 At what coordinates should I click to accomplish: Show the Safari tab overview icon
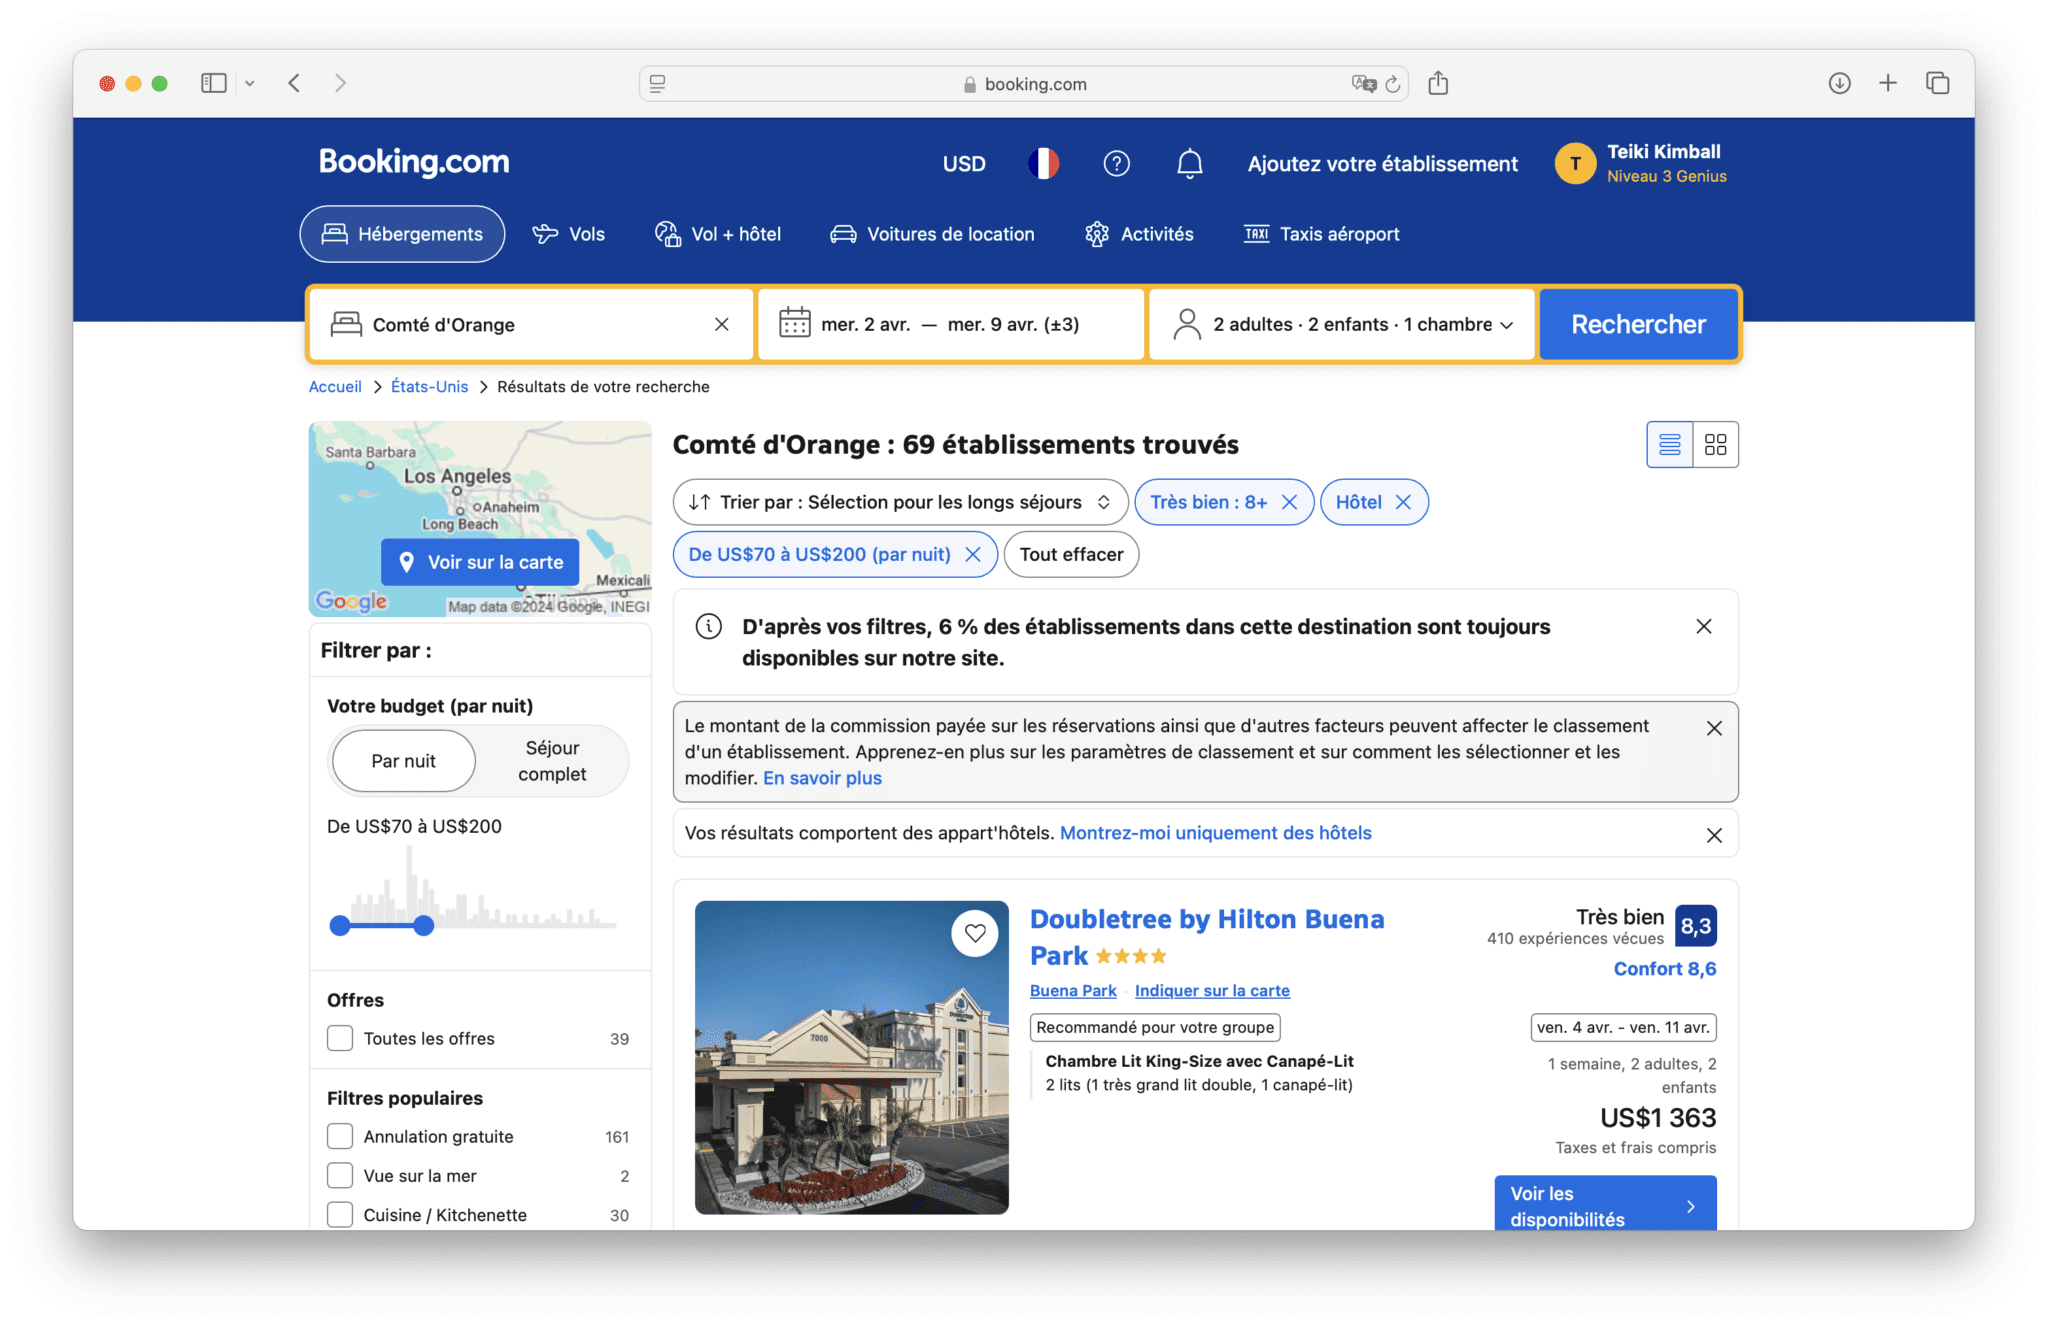1937,83
